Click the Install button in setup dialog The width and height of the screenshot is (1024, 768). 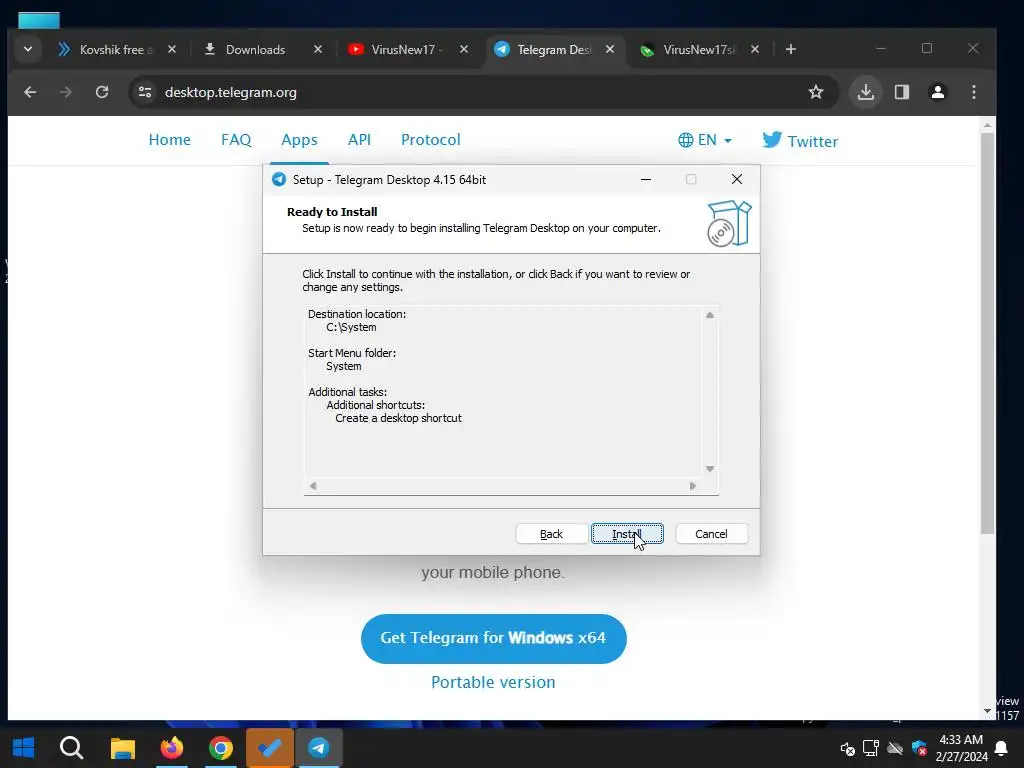pyautogui.click(x=627, y=534)
